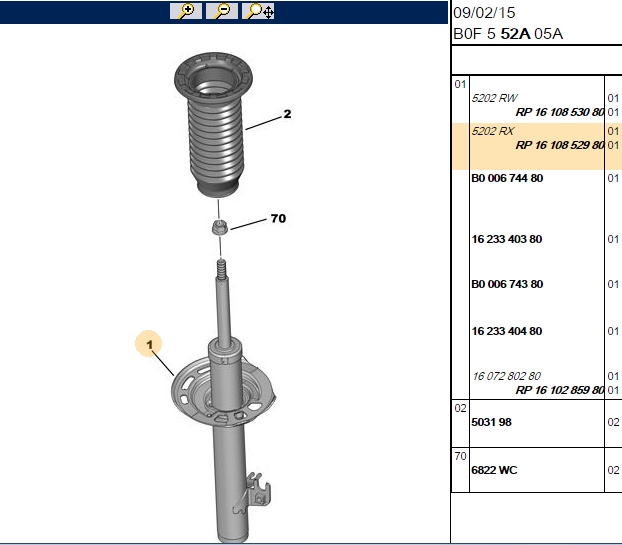Click diagram code B0F 5 52A 05A

click(508, 34)
